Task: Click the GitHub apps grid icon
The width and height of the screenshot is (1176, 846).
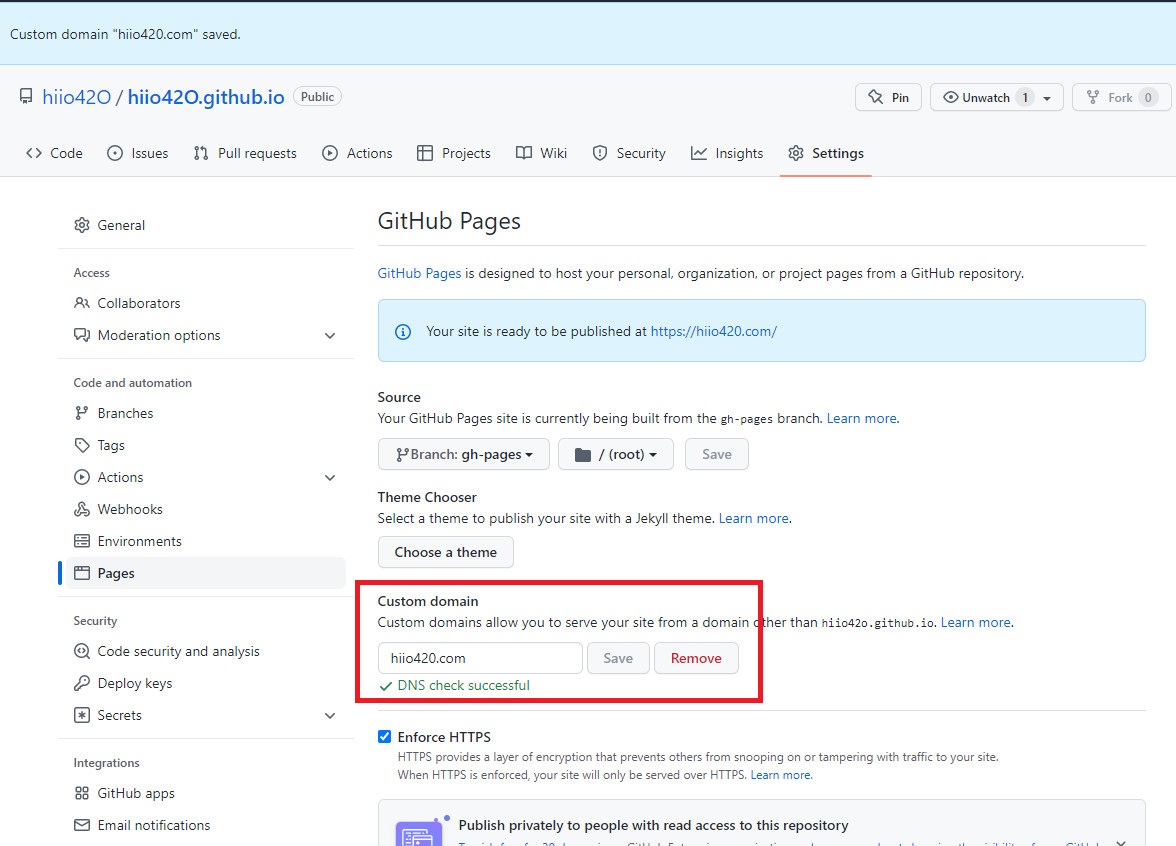Action: click(82, 793)
